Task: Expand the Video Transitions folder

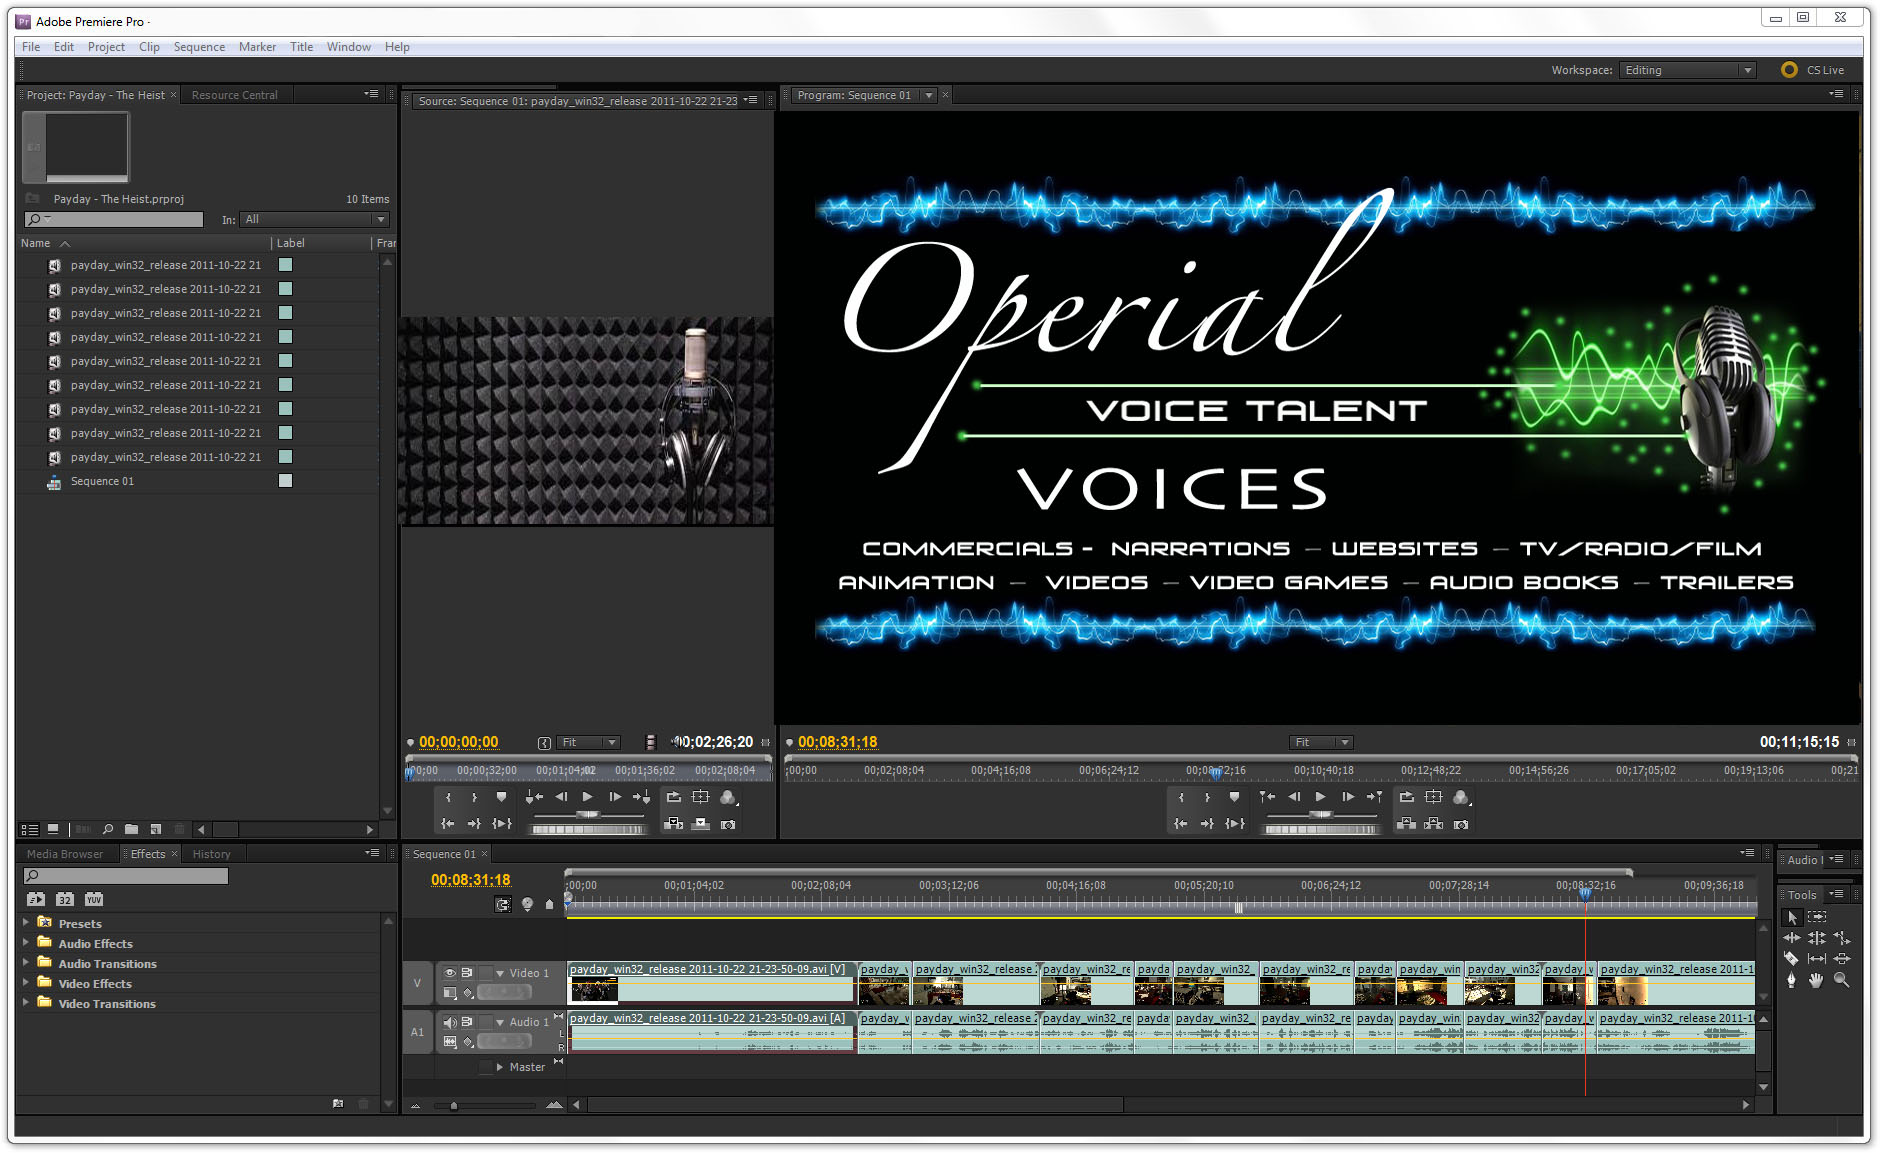Action: (26, 1002)
